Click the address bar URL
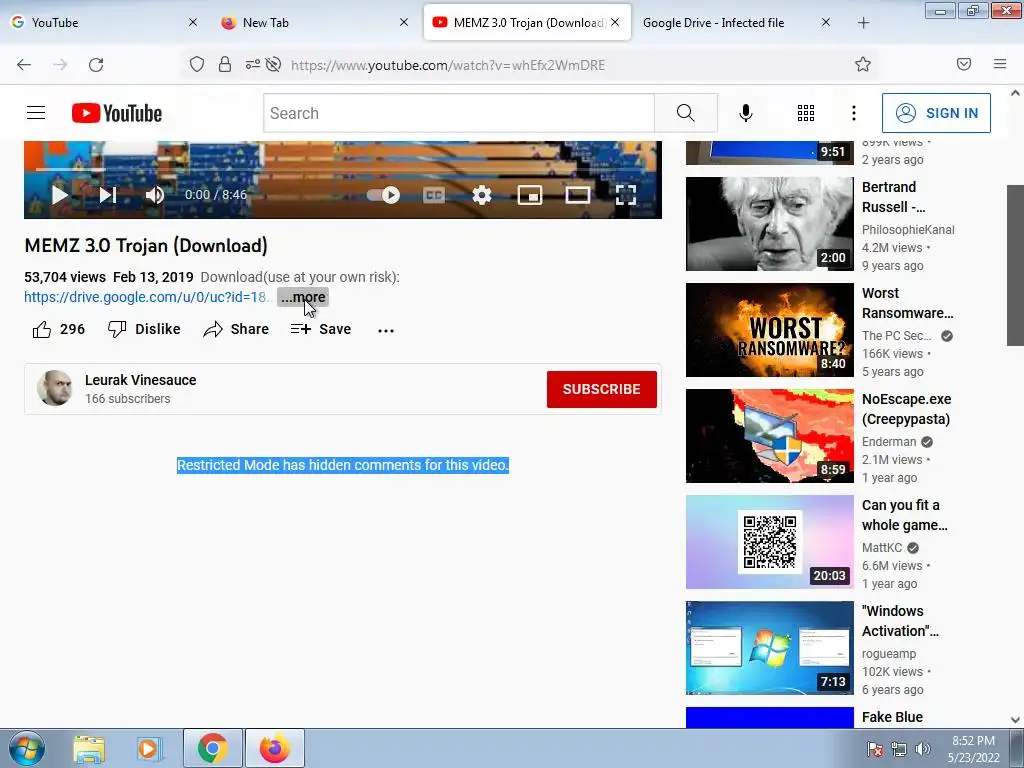 tap(448, 65)
